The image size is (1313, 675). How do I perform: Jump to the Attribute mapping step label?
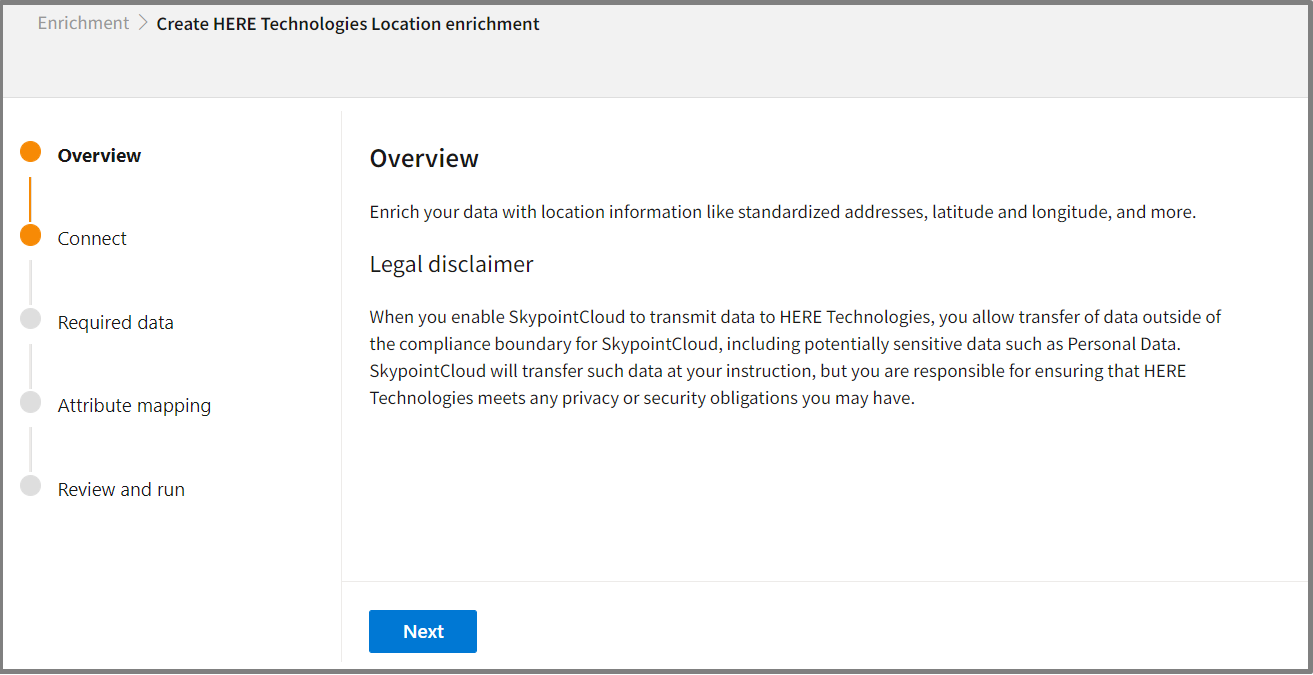click(x=134, y=406)
